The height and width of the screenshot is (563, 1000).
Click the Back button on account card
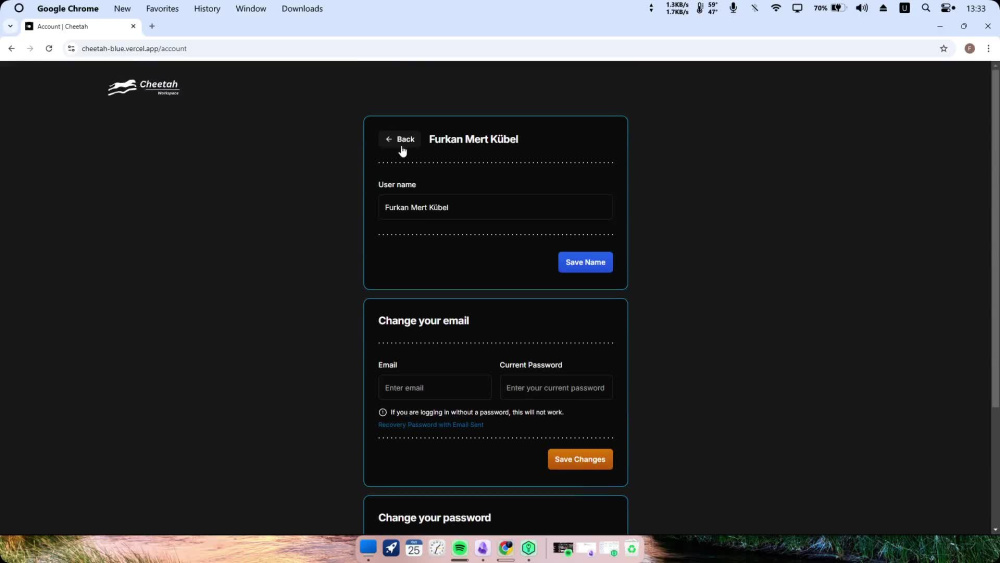400,139
